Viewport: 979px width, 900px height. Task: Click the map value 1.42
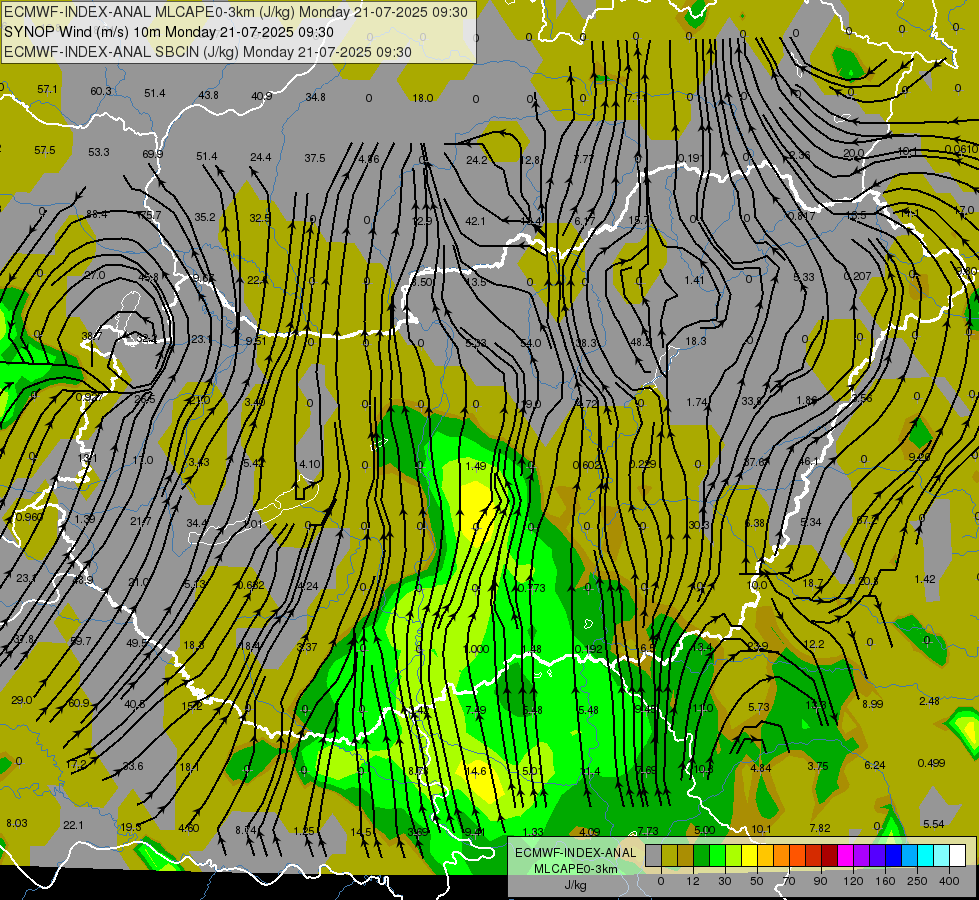925,579
